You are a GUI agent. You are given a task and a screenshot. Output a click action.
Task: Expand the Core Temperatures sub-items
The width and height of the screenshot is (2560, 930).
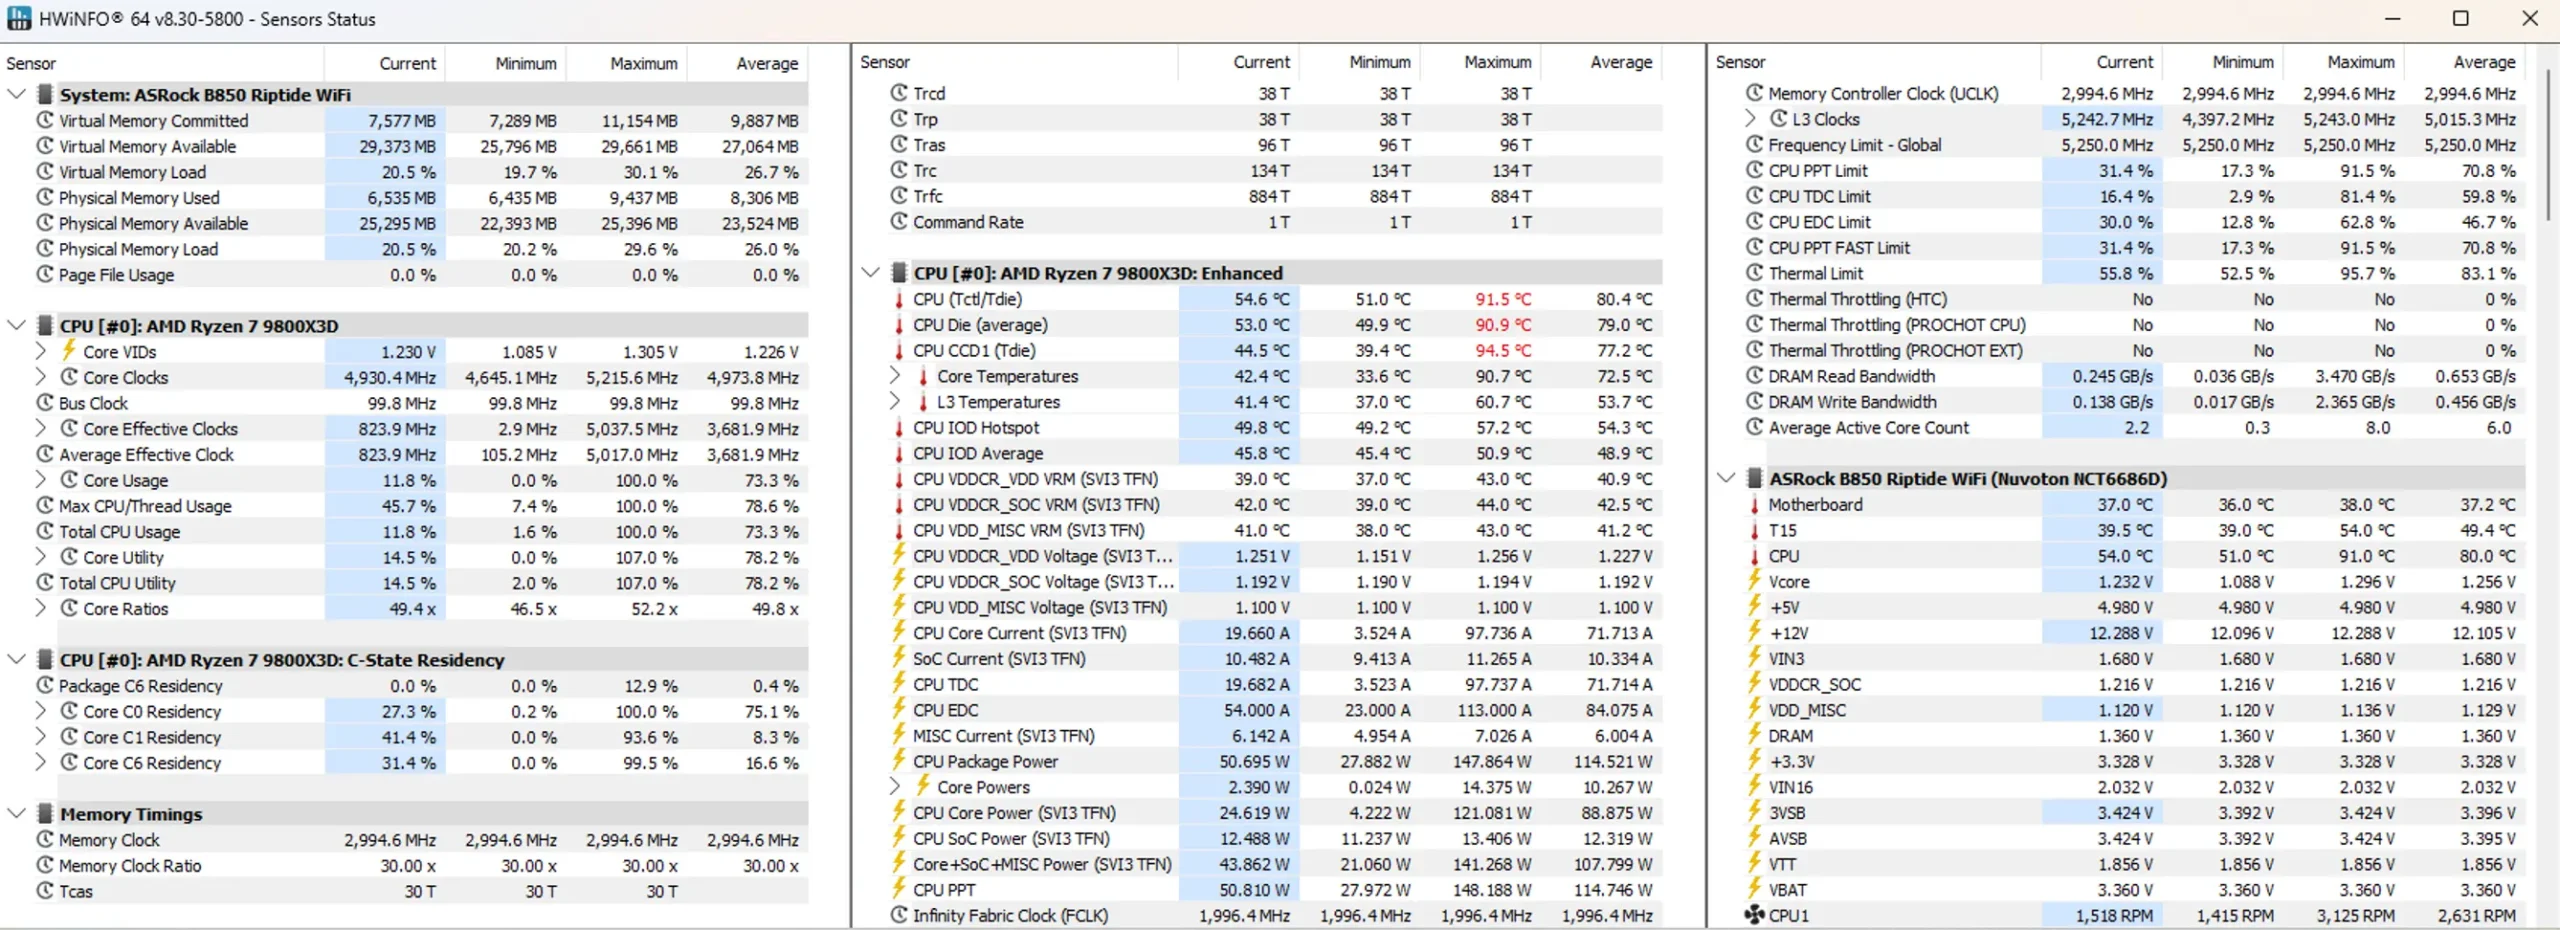[895, 376]
